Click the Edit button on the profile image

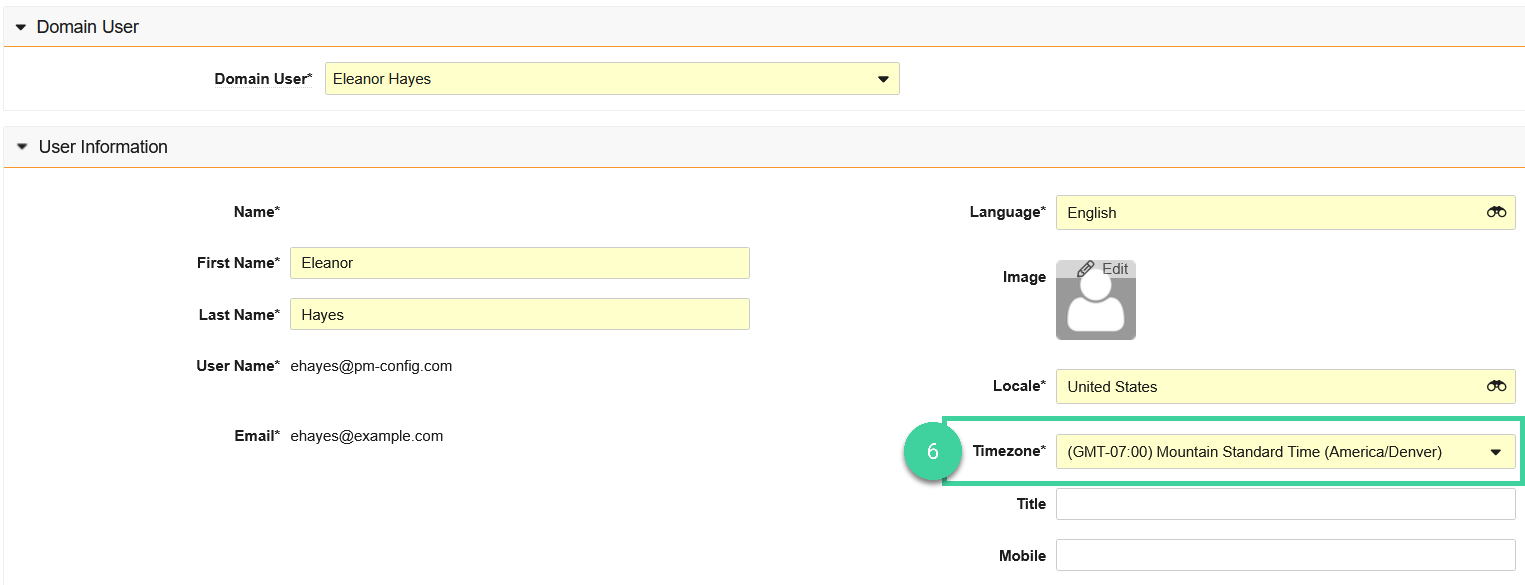[1104, 268]
